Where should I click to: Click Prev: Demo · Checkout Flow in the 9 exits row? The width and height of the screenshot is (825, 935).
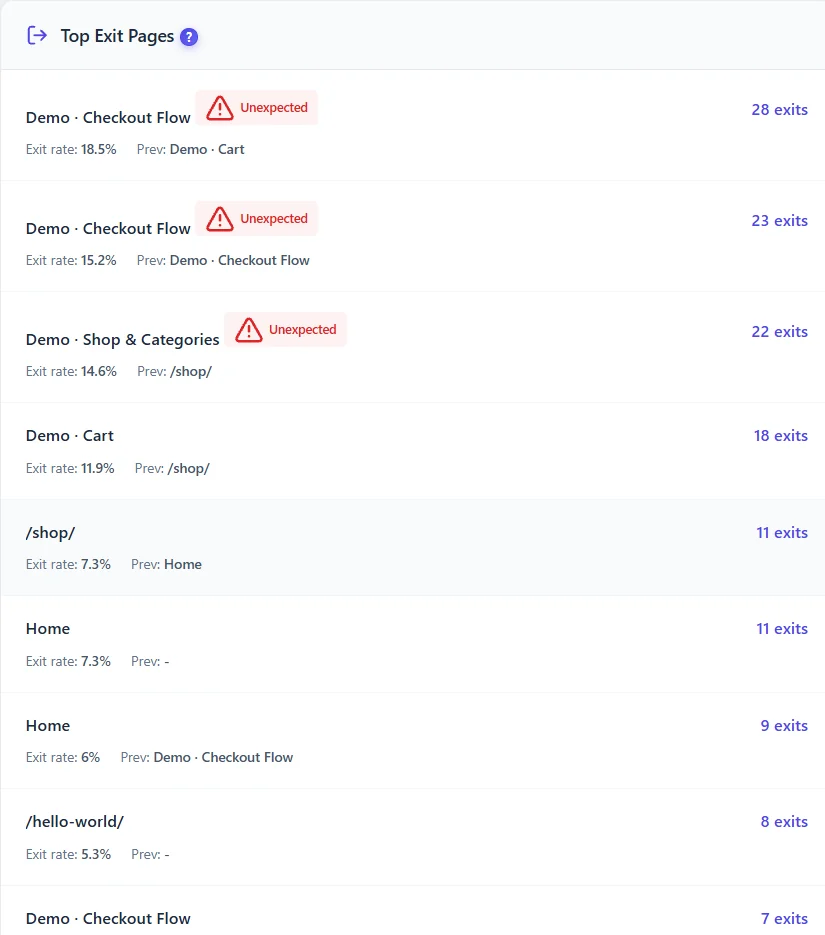[207, 757]
